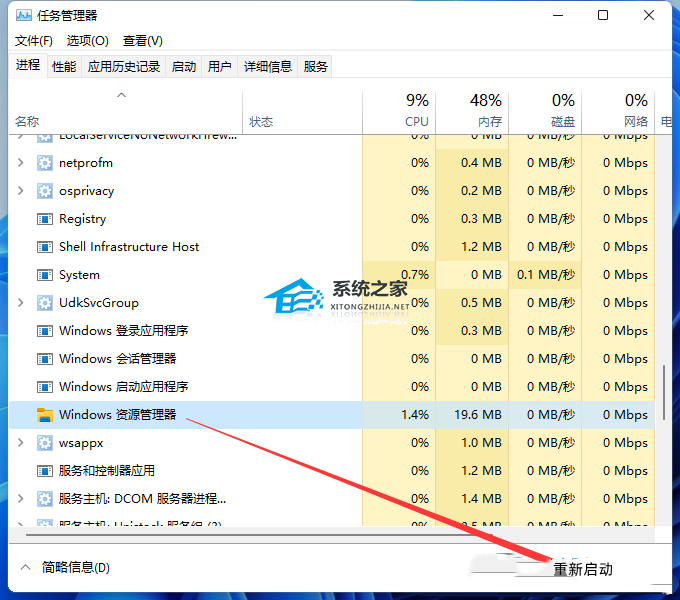Click the UdkSvcGroup gear icon

pyautogui.click(x=45, y=303)
